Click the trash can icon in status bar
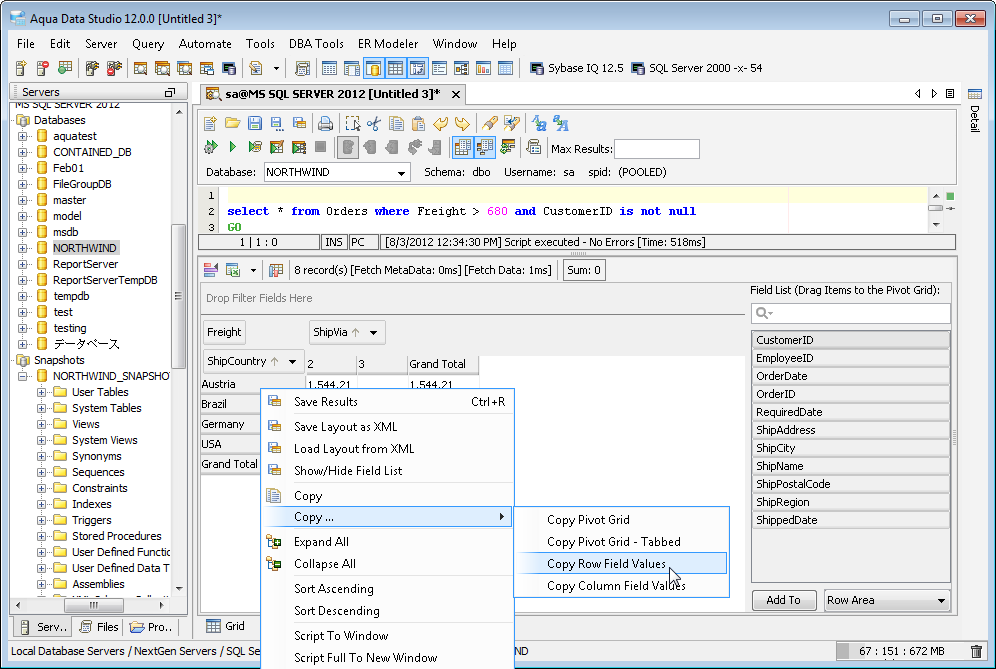This screenshot has width=996, height=669. point(976,651)
